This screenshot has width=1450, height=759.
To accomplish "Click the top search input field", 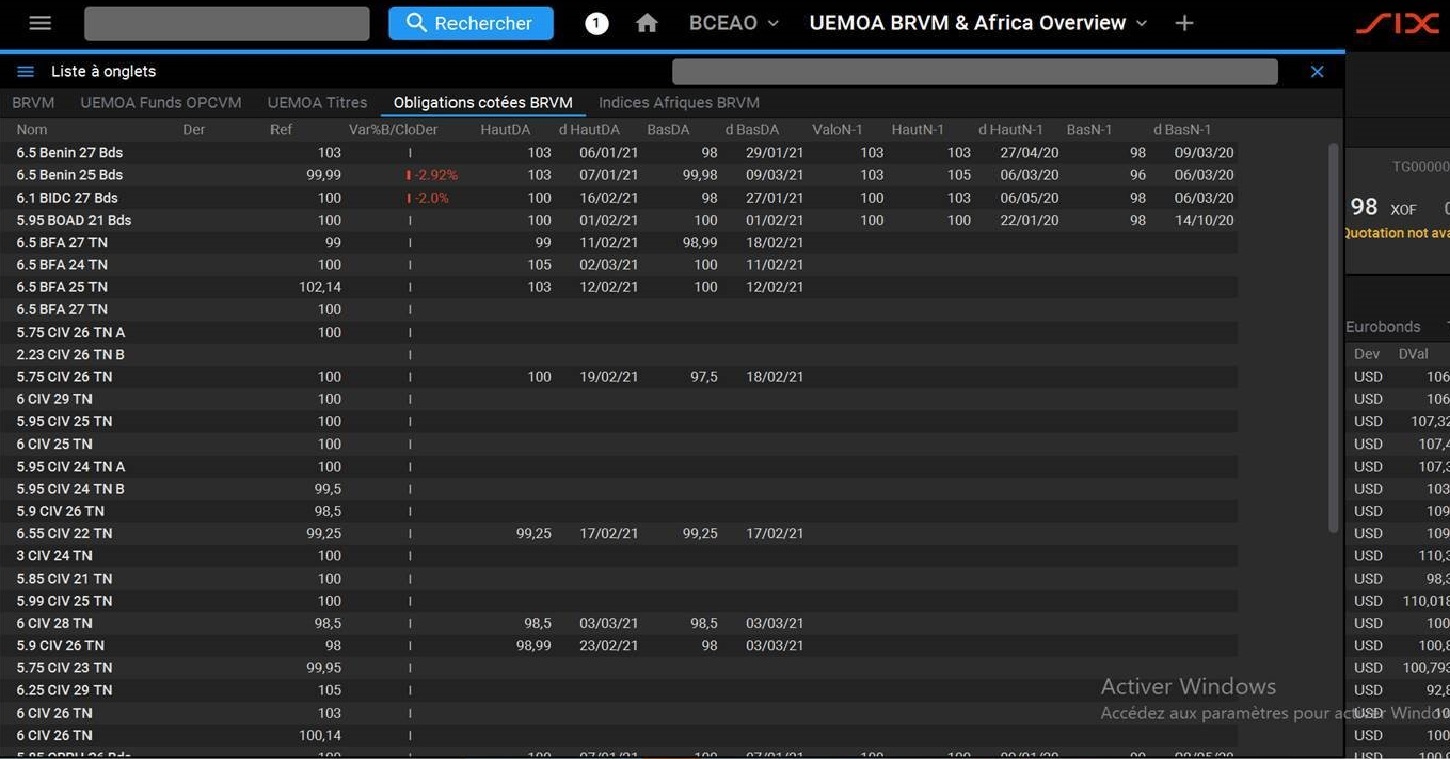I will coord(227,23).
